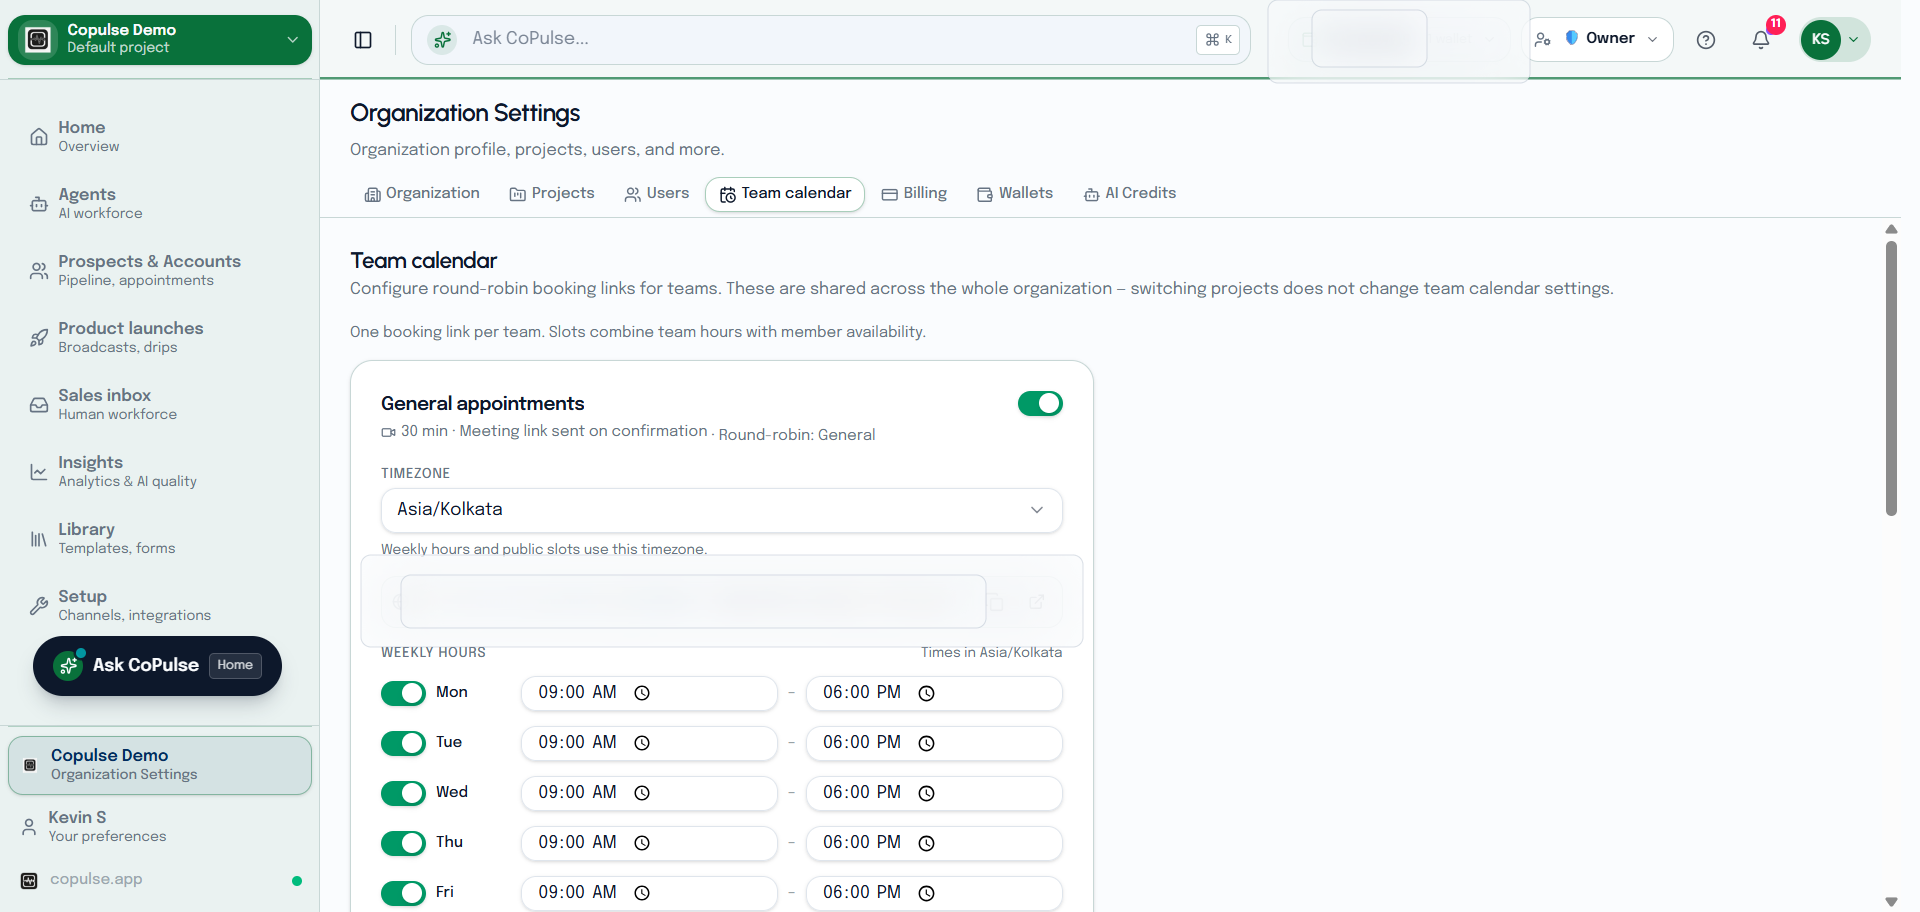Click scrollbar down arrow
Screen dimensions: 1920x912
pyautogui.click(x=1891, y=902)
